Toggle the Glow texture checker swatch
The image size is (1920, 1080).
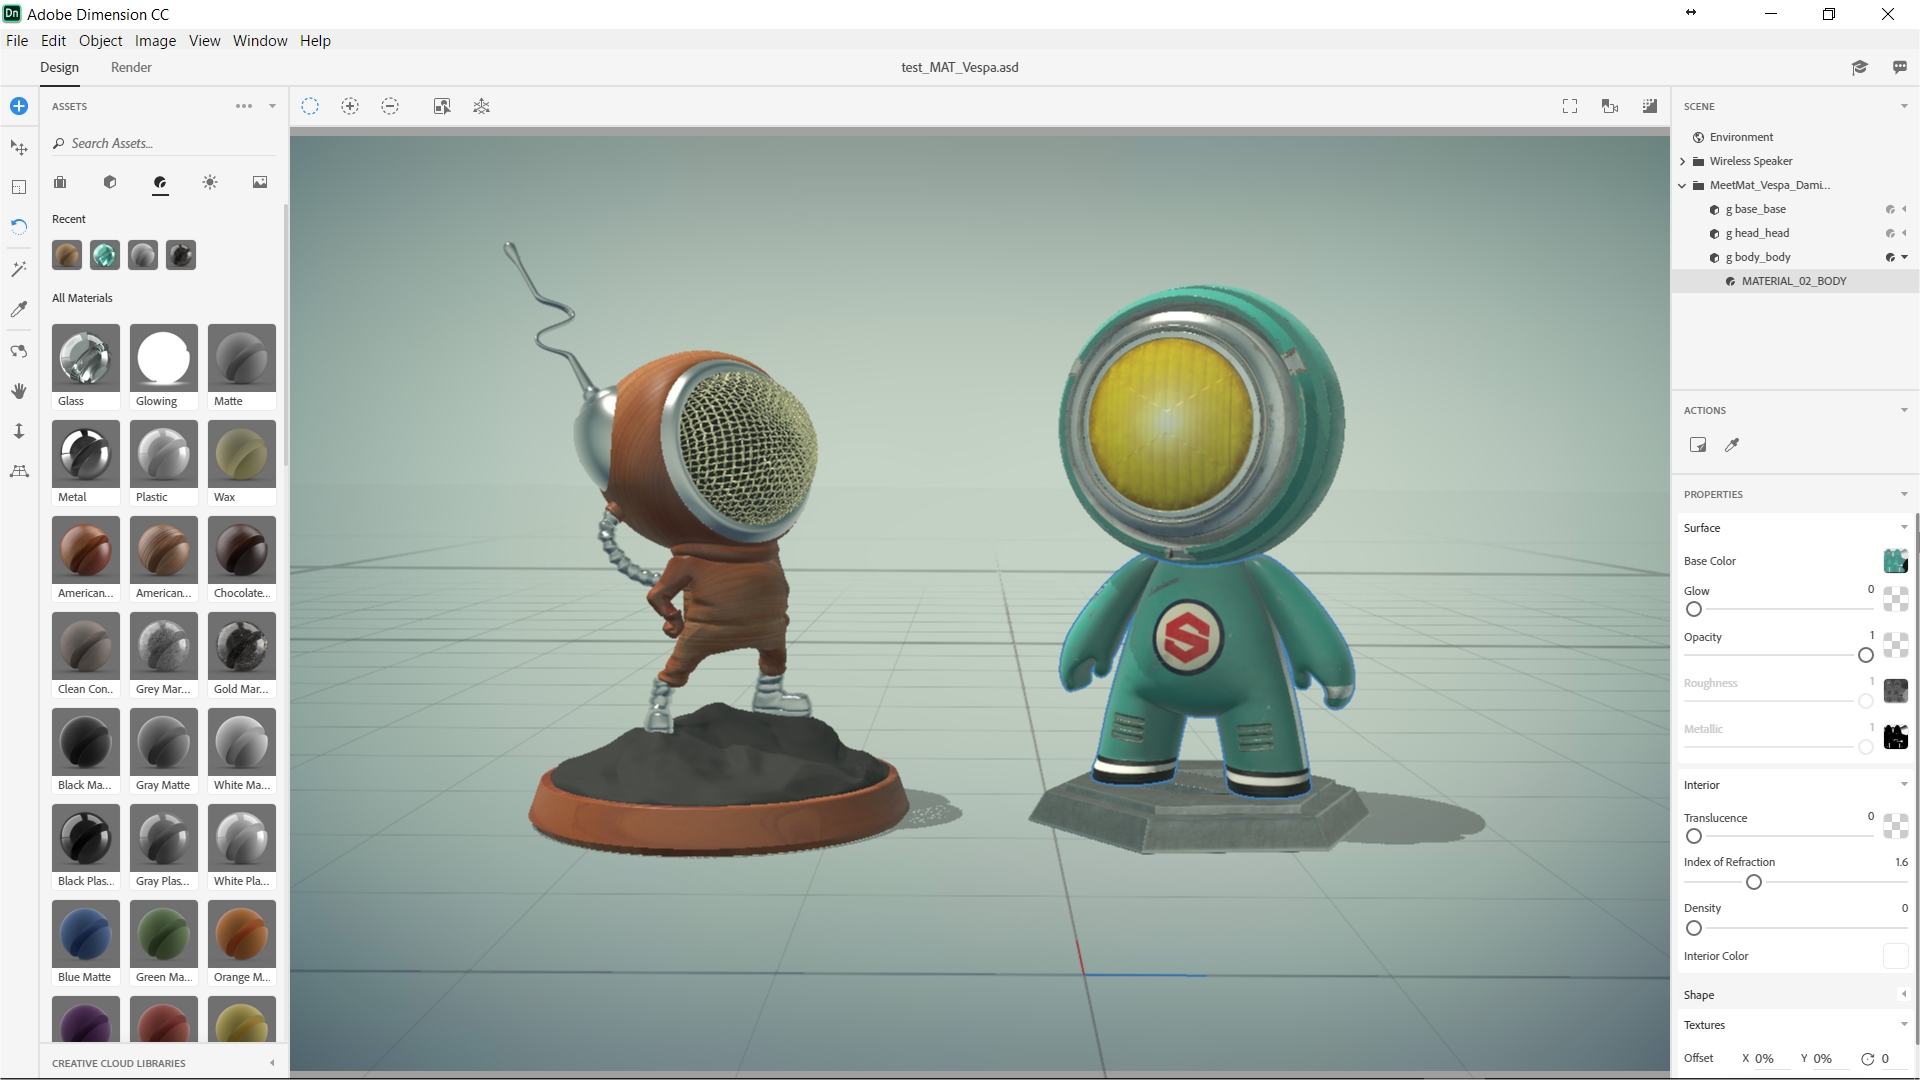1895,599
